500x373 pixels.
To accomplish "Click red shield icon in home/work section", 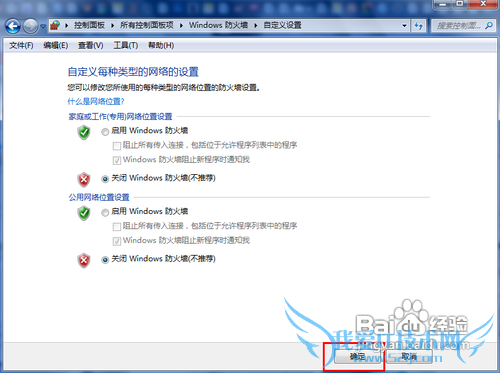I will pyautogui.click(x=84, y=180).
